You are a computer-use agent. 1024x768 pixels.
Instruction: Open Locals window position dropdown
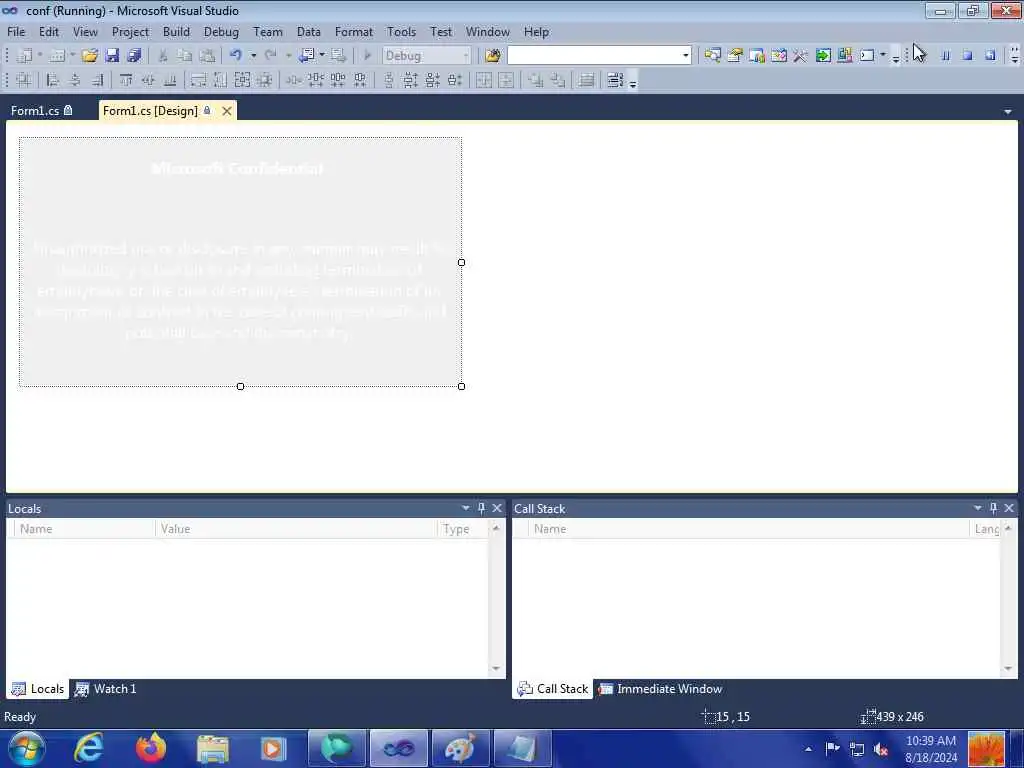coord(466,508)
